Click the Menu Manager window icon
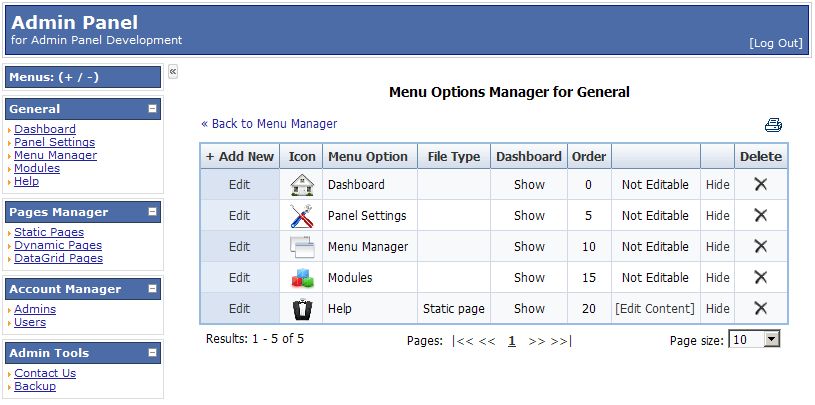Viewport: 815px width, 405px height. click(302, 246)
